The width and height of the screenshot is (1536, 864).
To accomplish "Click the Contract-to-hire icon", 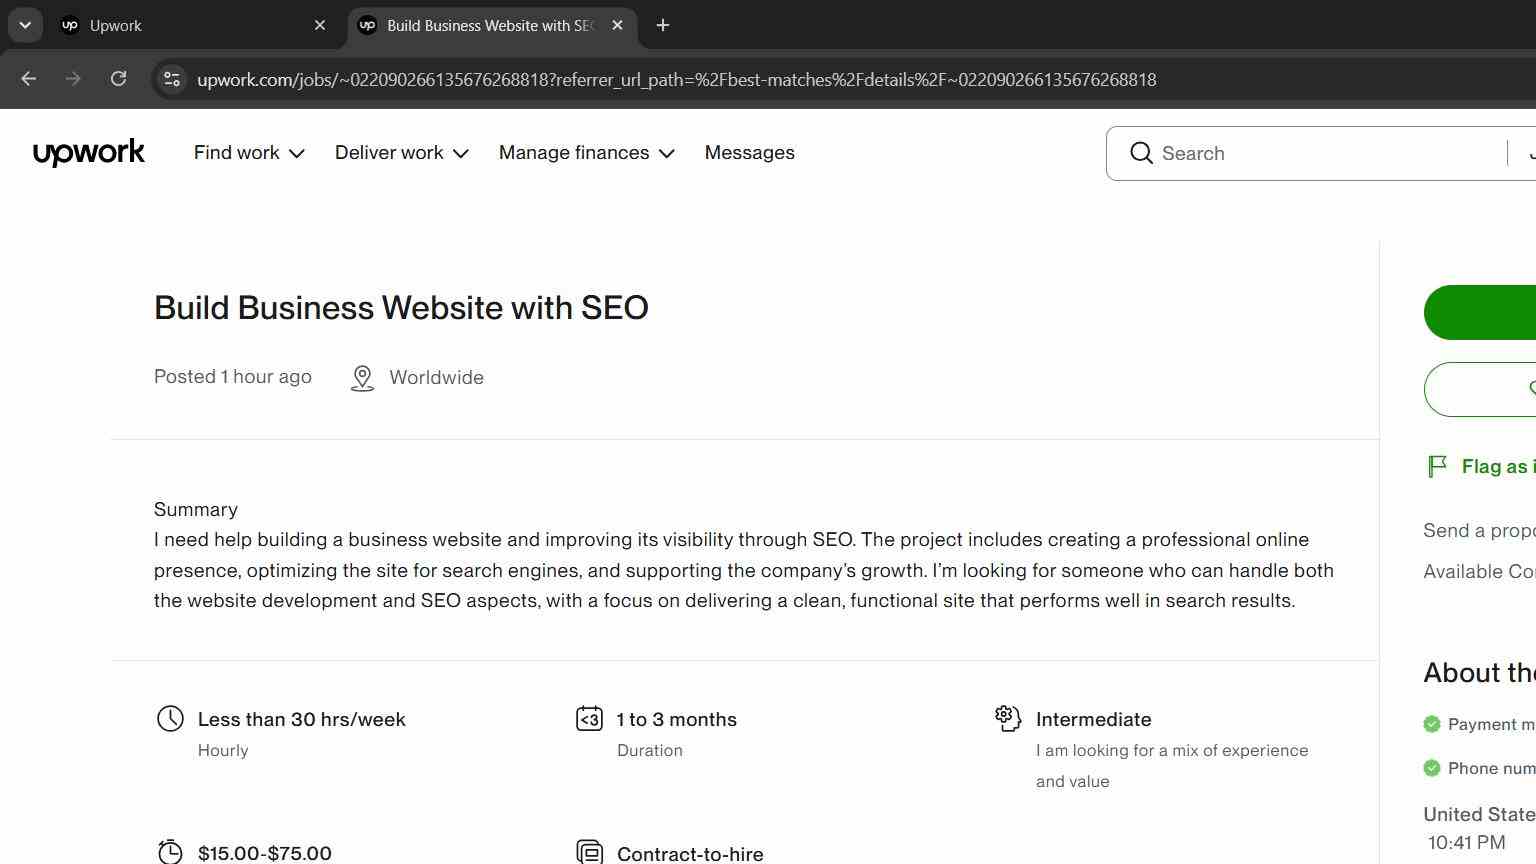I will [x=589, y=852].
